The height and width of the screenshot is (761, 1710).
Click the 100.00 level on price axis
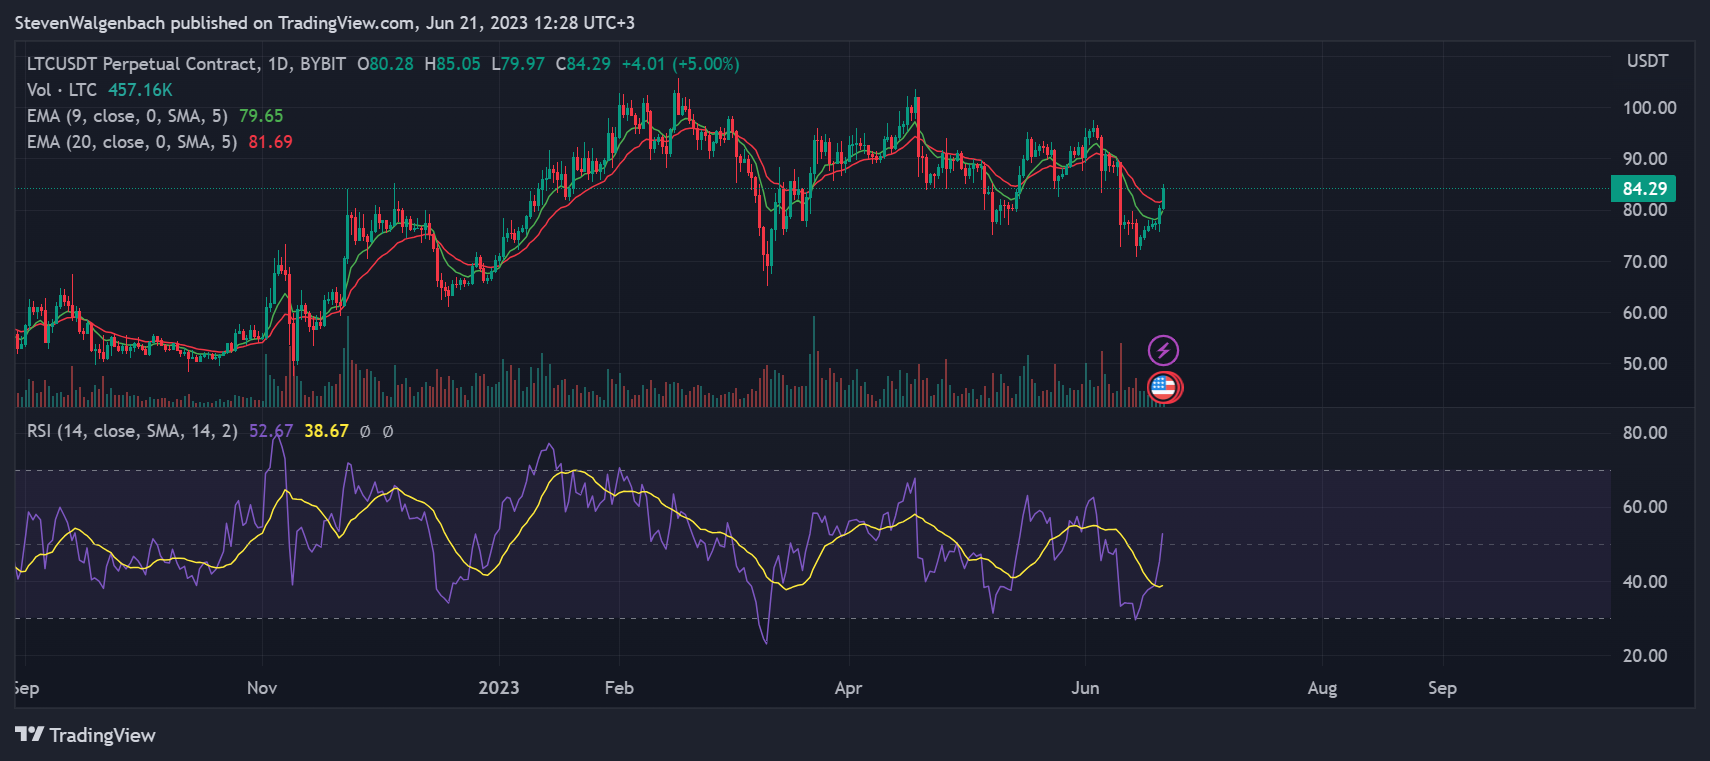click(x=1649, y=108)
